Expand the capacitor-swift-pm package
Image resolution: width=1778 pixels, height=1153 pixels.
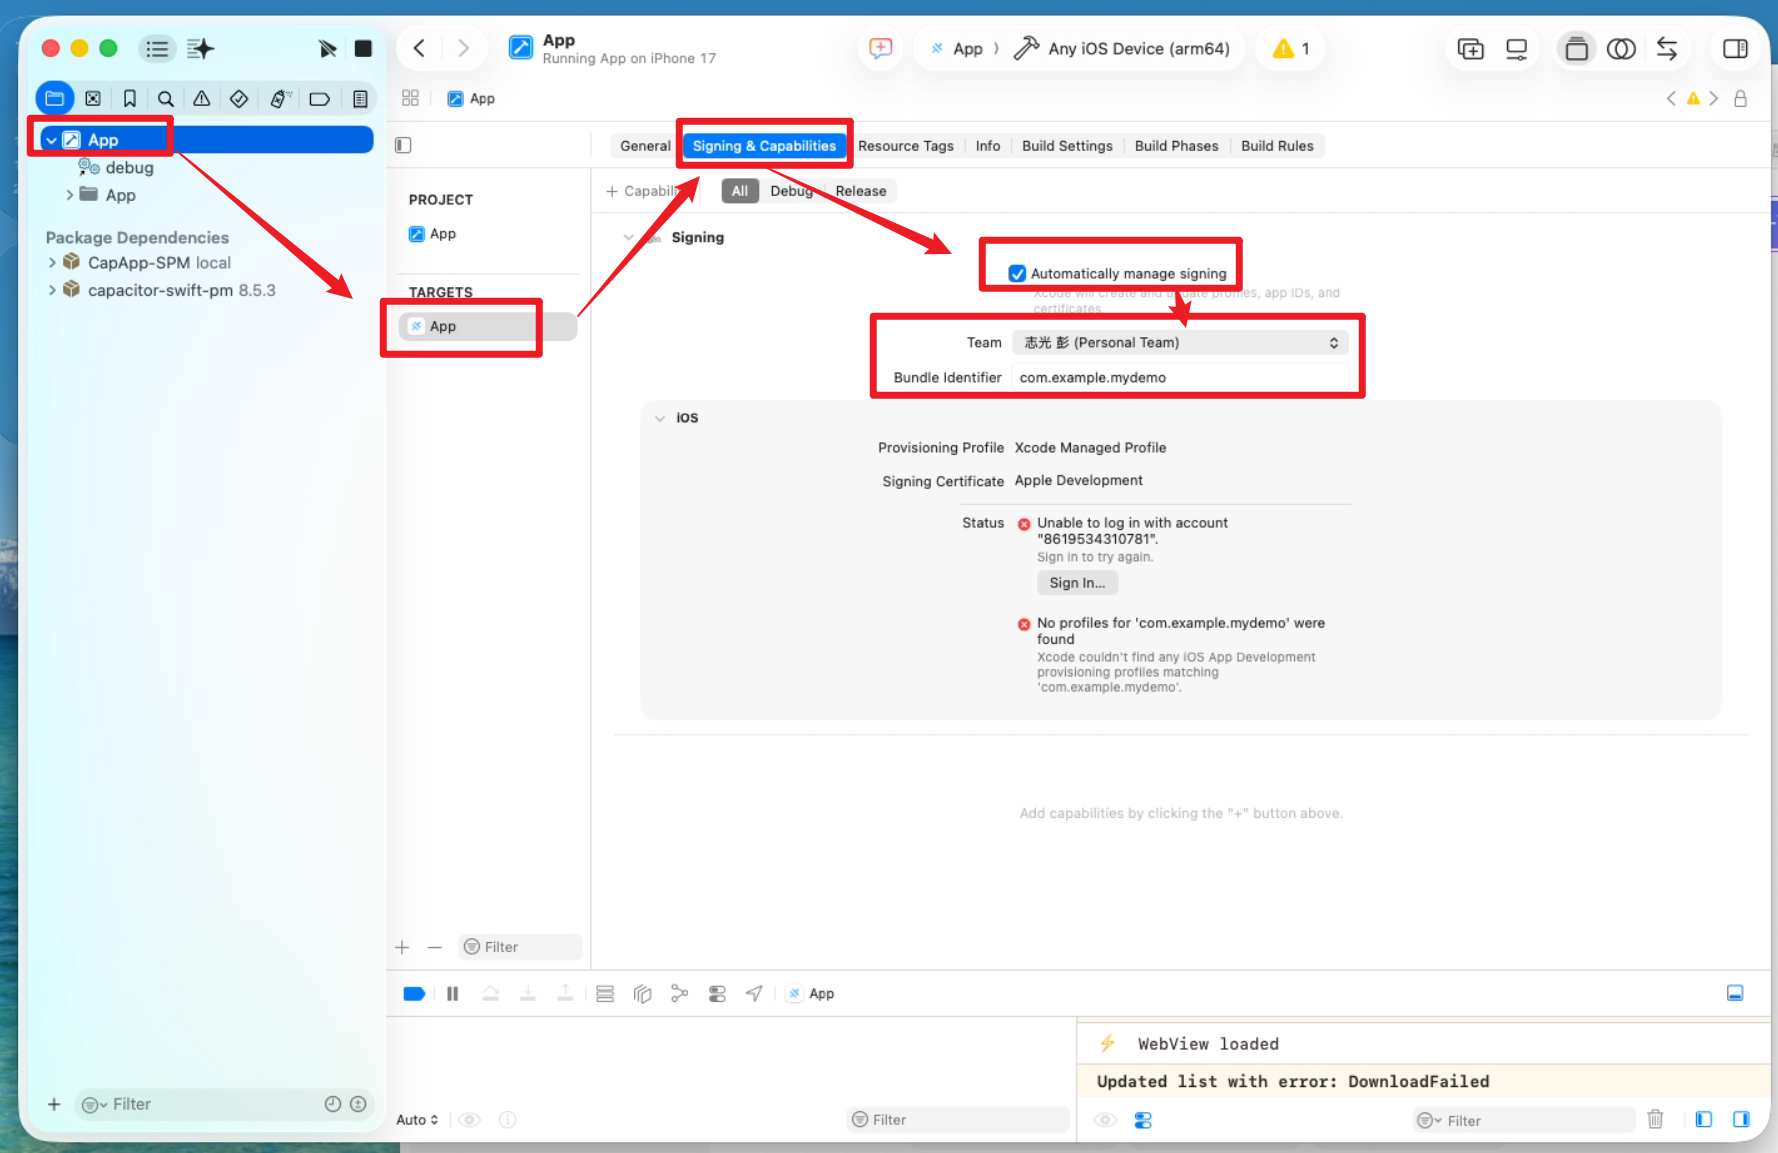tap(52, 290)
